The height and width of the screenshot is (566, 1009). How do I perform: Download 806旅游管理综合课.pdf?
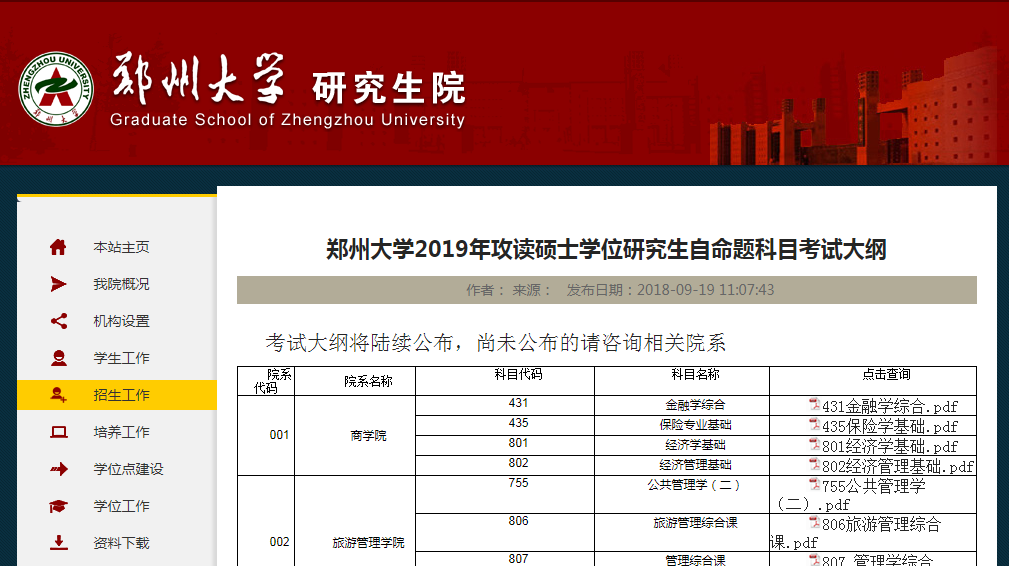[880, 524]
